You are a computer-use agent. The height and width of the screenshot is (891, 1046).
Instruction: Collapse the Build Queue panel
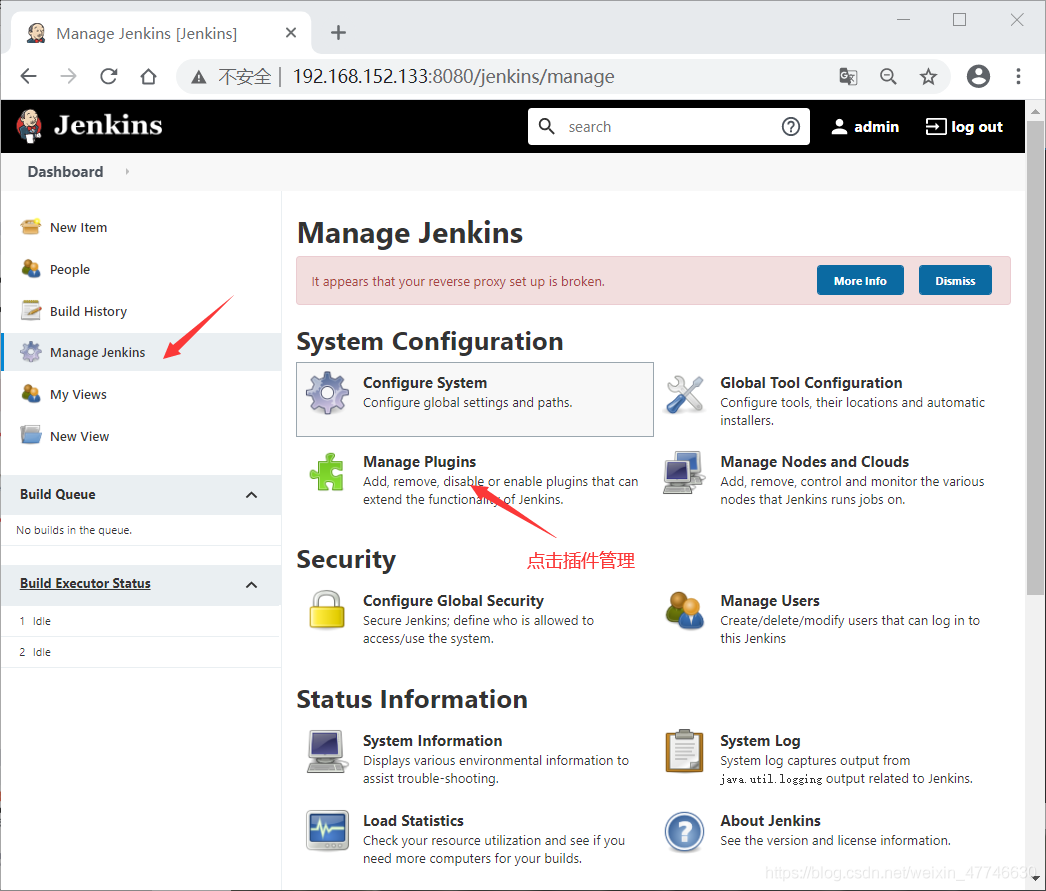point(251,495)
